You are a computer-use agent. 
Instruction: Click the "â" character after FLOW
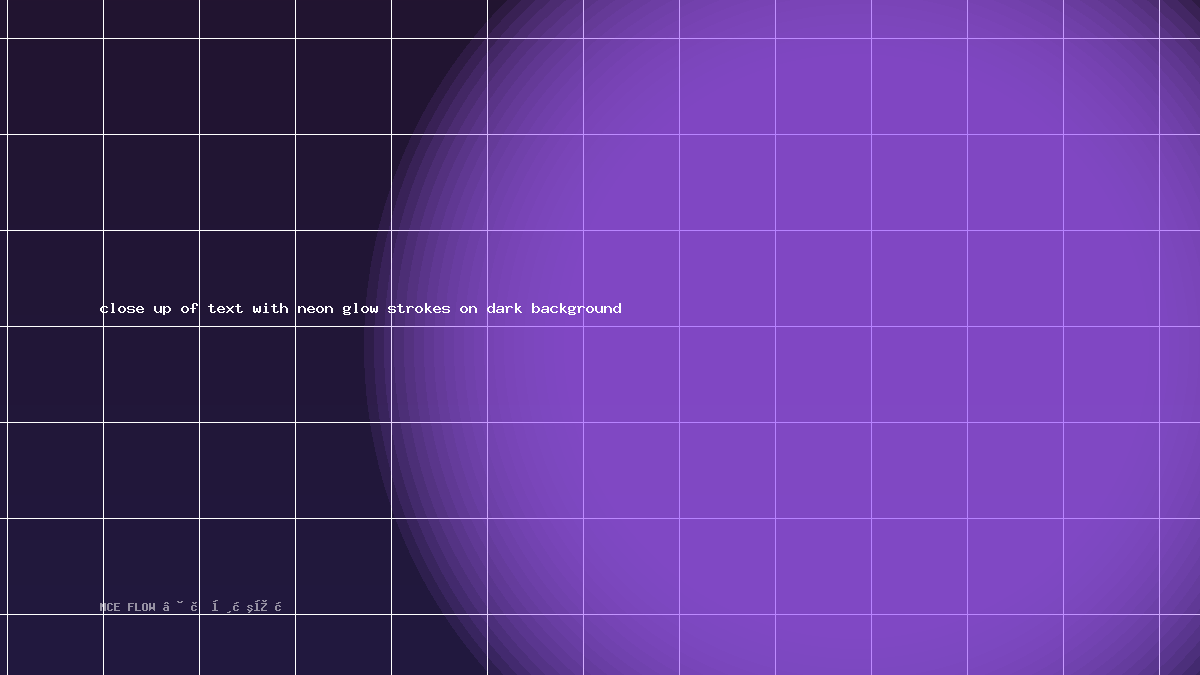pos(166,607)
